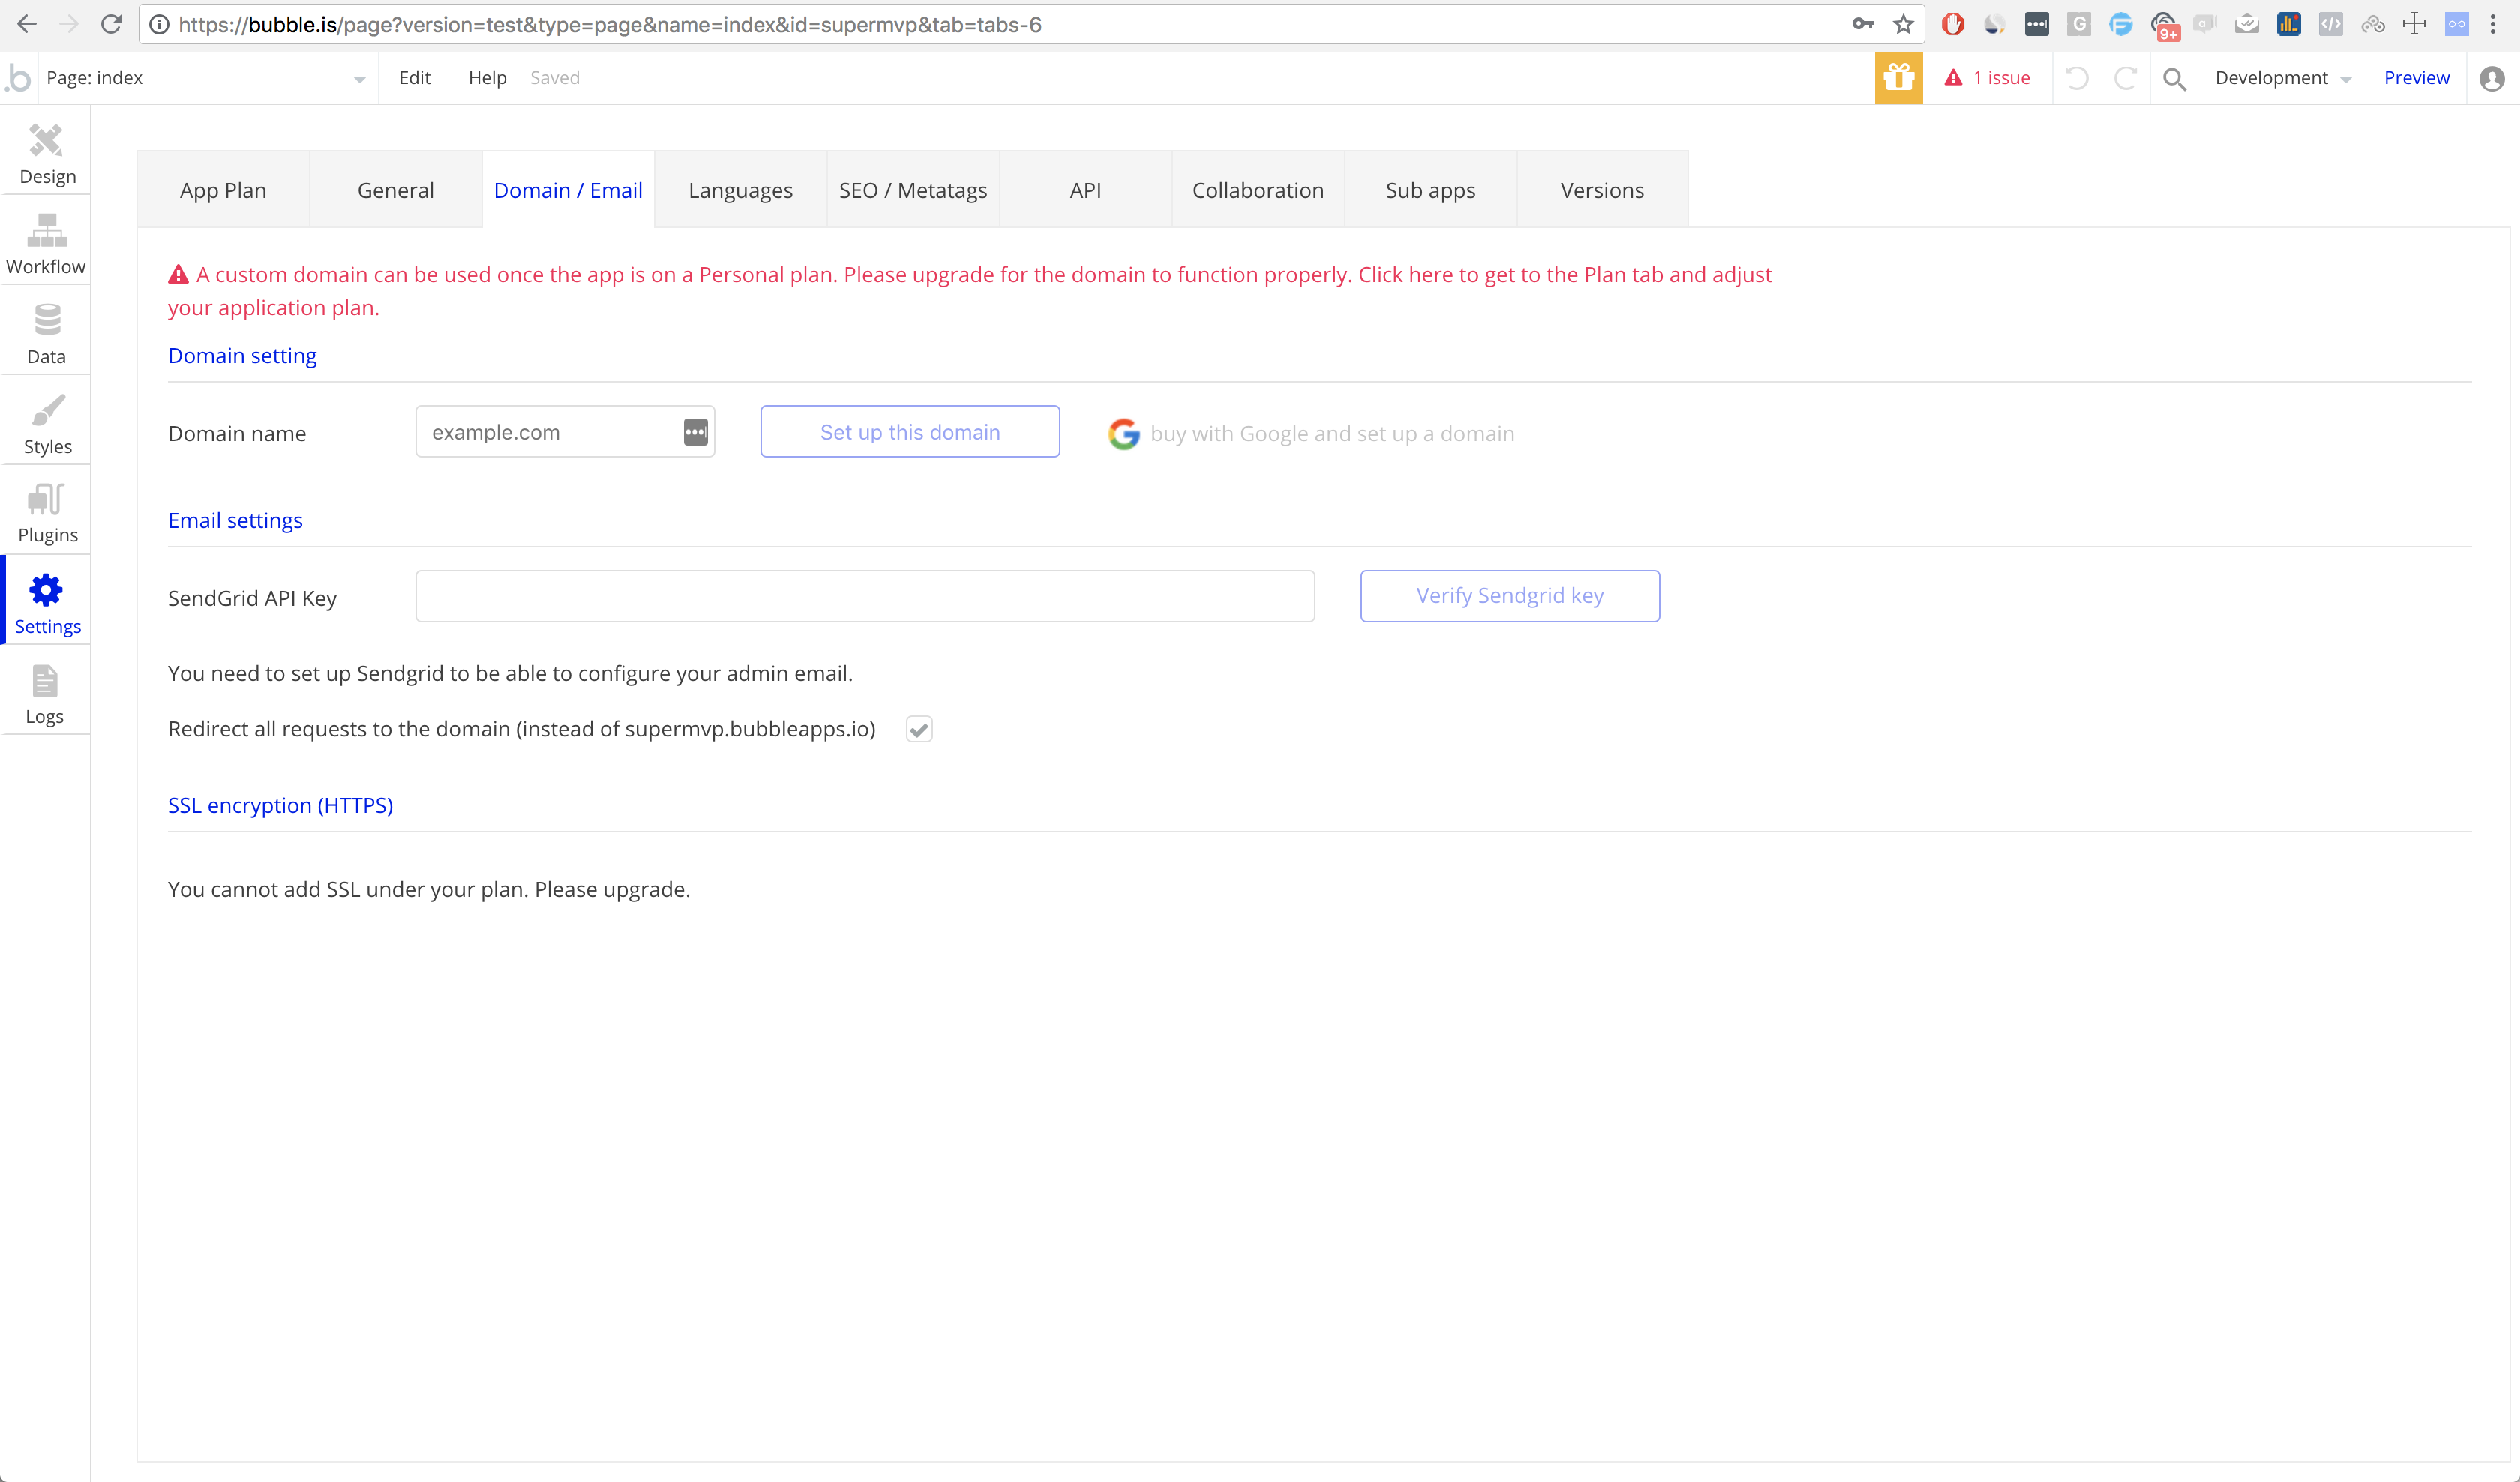This screenshot has height=1482, width=2520.
Task: Click the orange gift icon
Action: pos(1898,78)
